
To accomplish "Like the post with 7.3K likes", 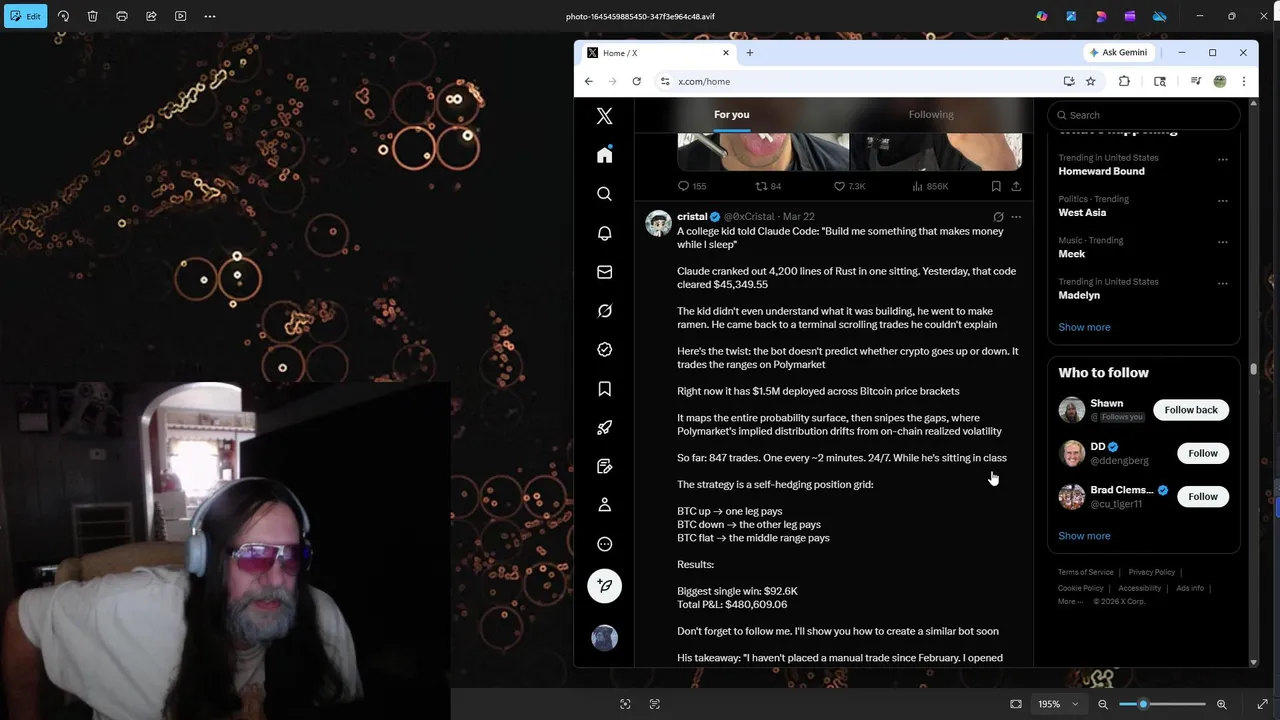I will (x=849, y=186).
